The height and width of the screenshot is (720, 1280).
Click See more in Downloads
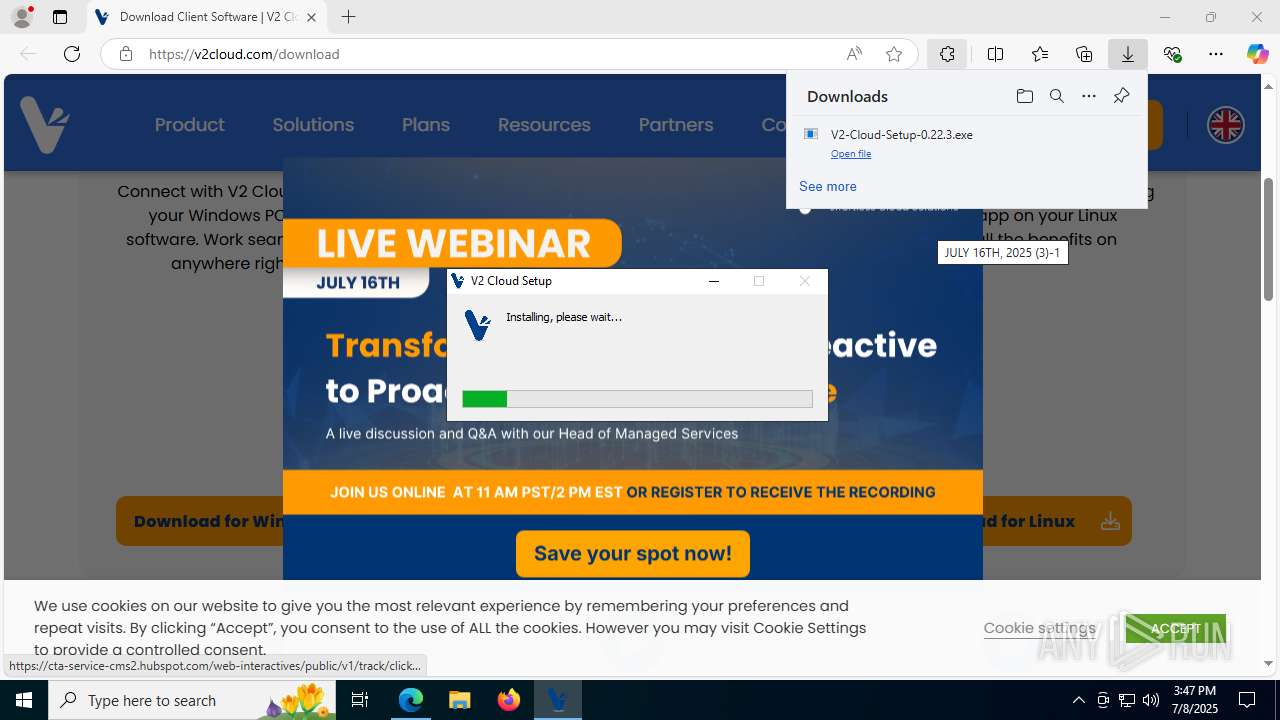(828, 186)
